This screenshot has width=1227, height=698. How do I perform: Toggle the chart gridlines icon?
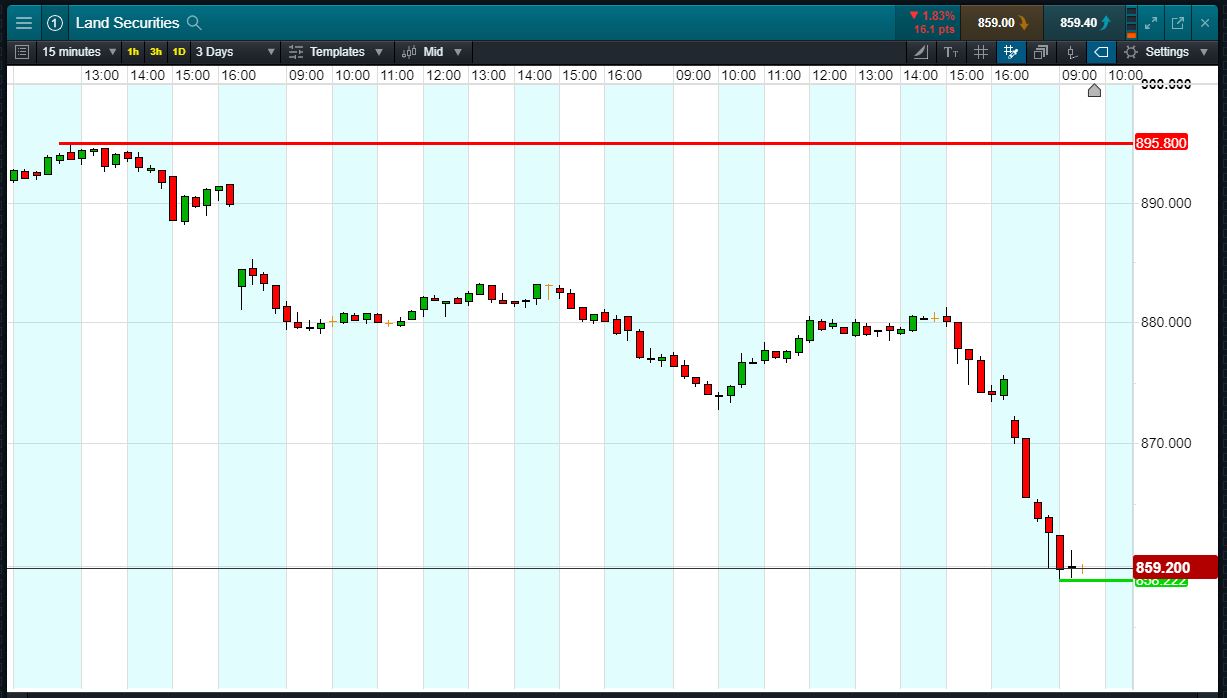981,52
